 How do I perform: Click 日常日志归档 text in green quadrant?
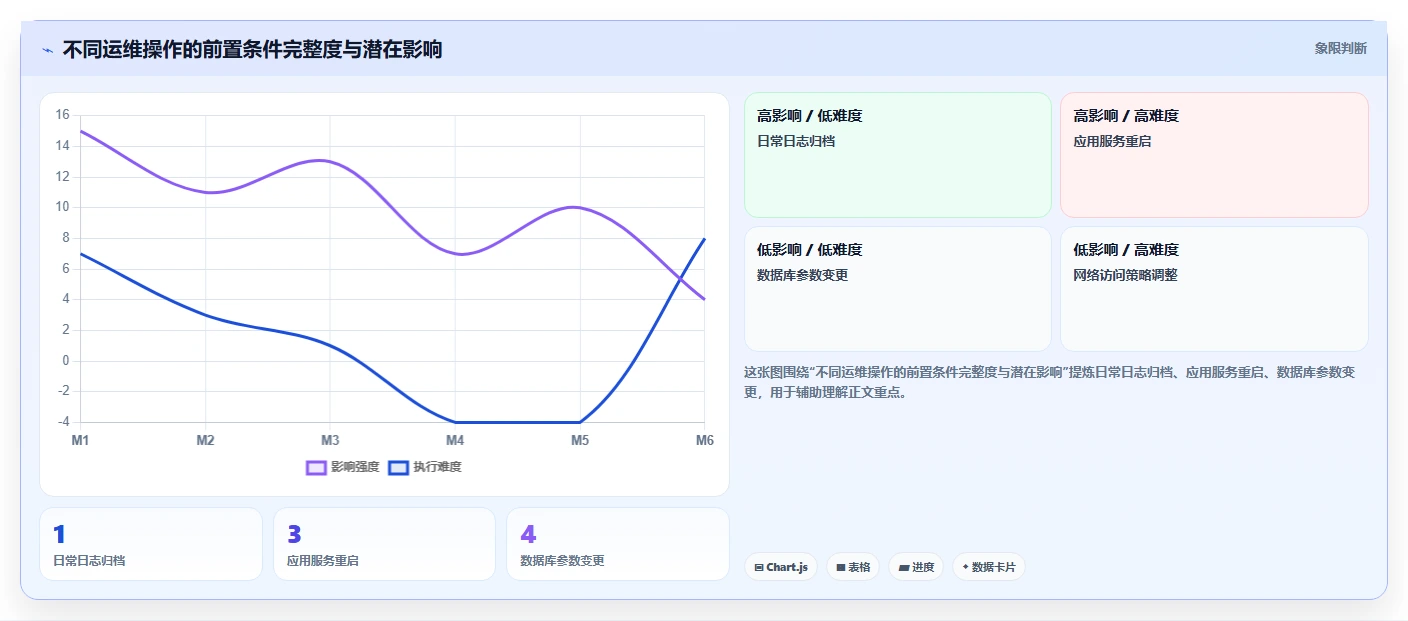796,141
